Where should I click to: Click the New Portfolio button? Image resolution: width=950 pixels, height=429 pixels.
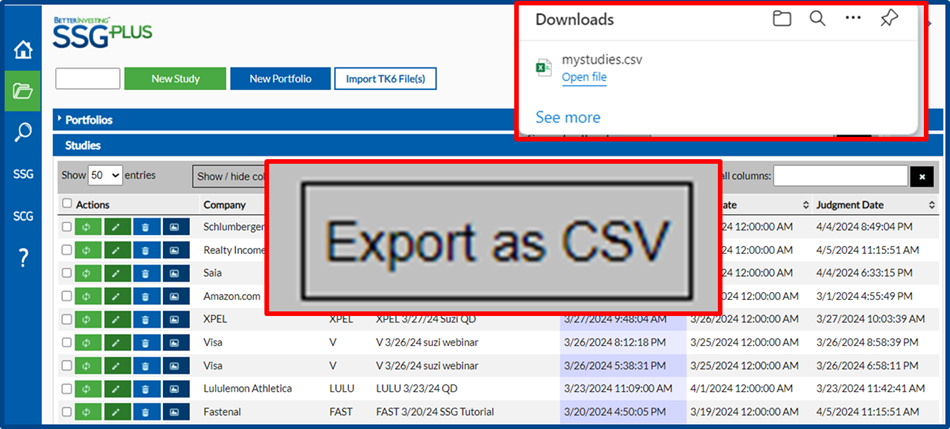281,79
